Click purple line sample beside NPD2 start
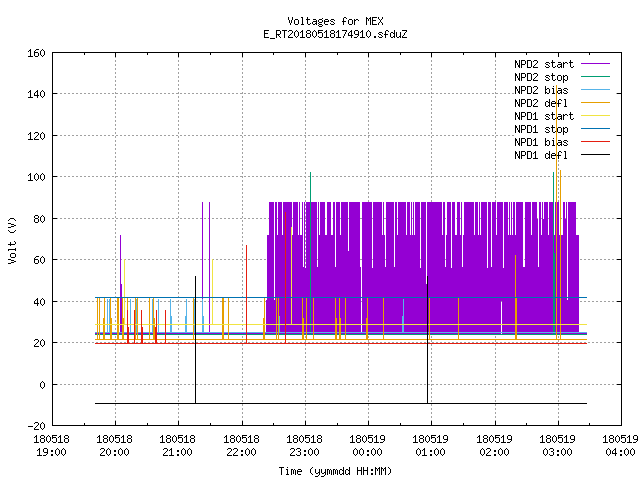 coord(596,64)
